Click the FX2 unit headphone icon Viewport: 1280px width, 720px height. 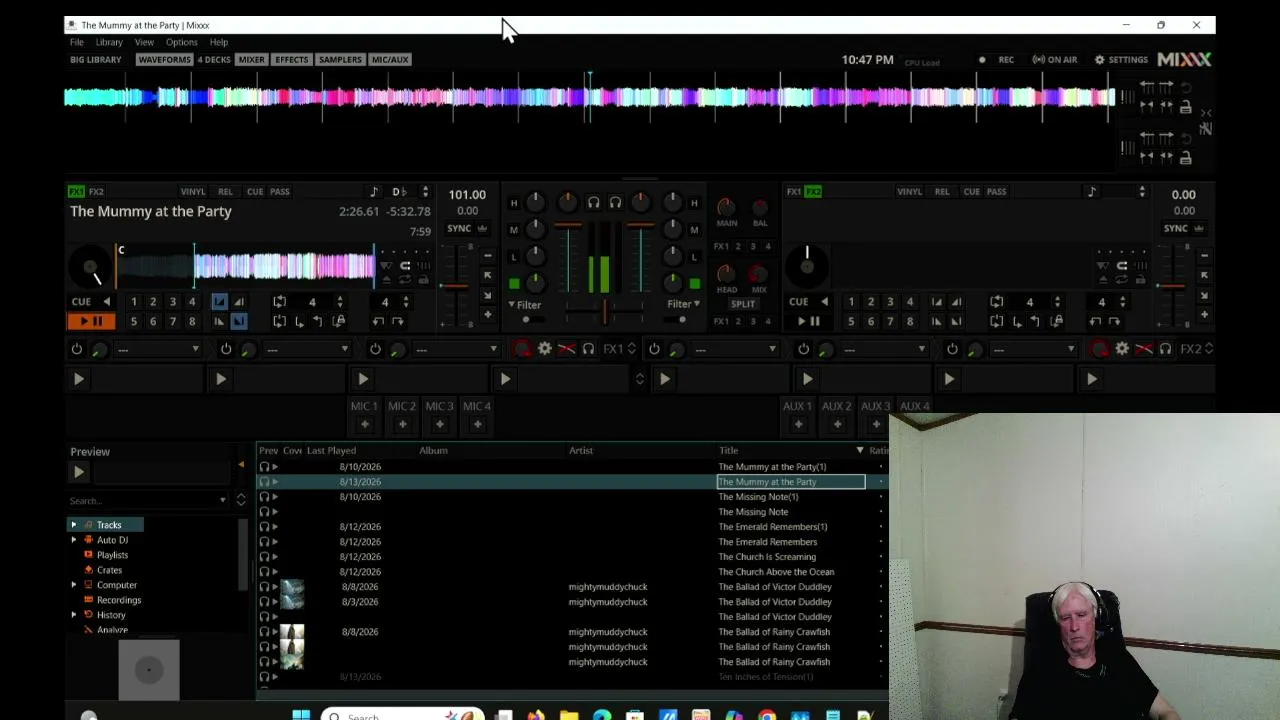point(1165,349)
